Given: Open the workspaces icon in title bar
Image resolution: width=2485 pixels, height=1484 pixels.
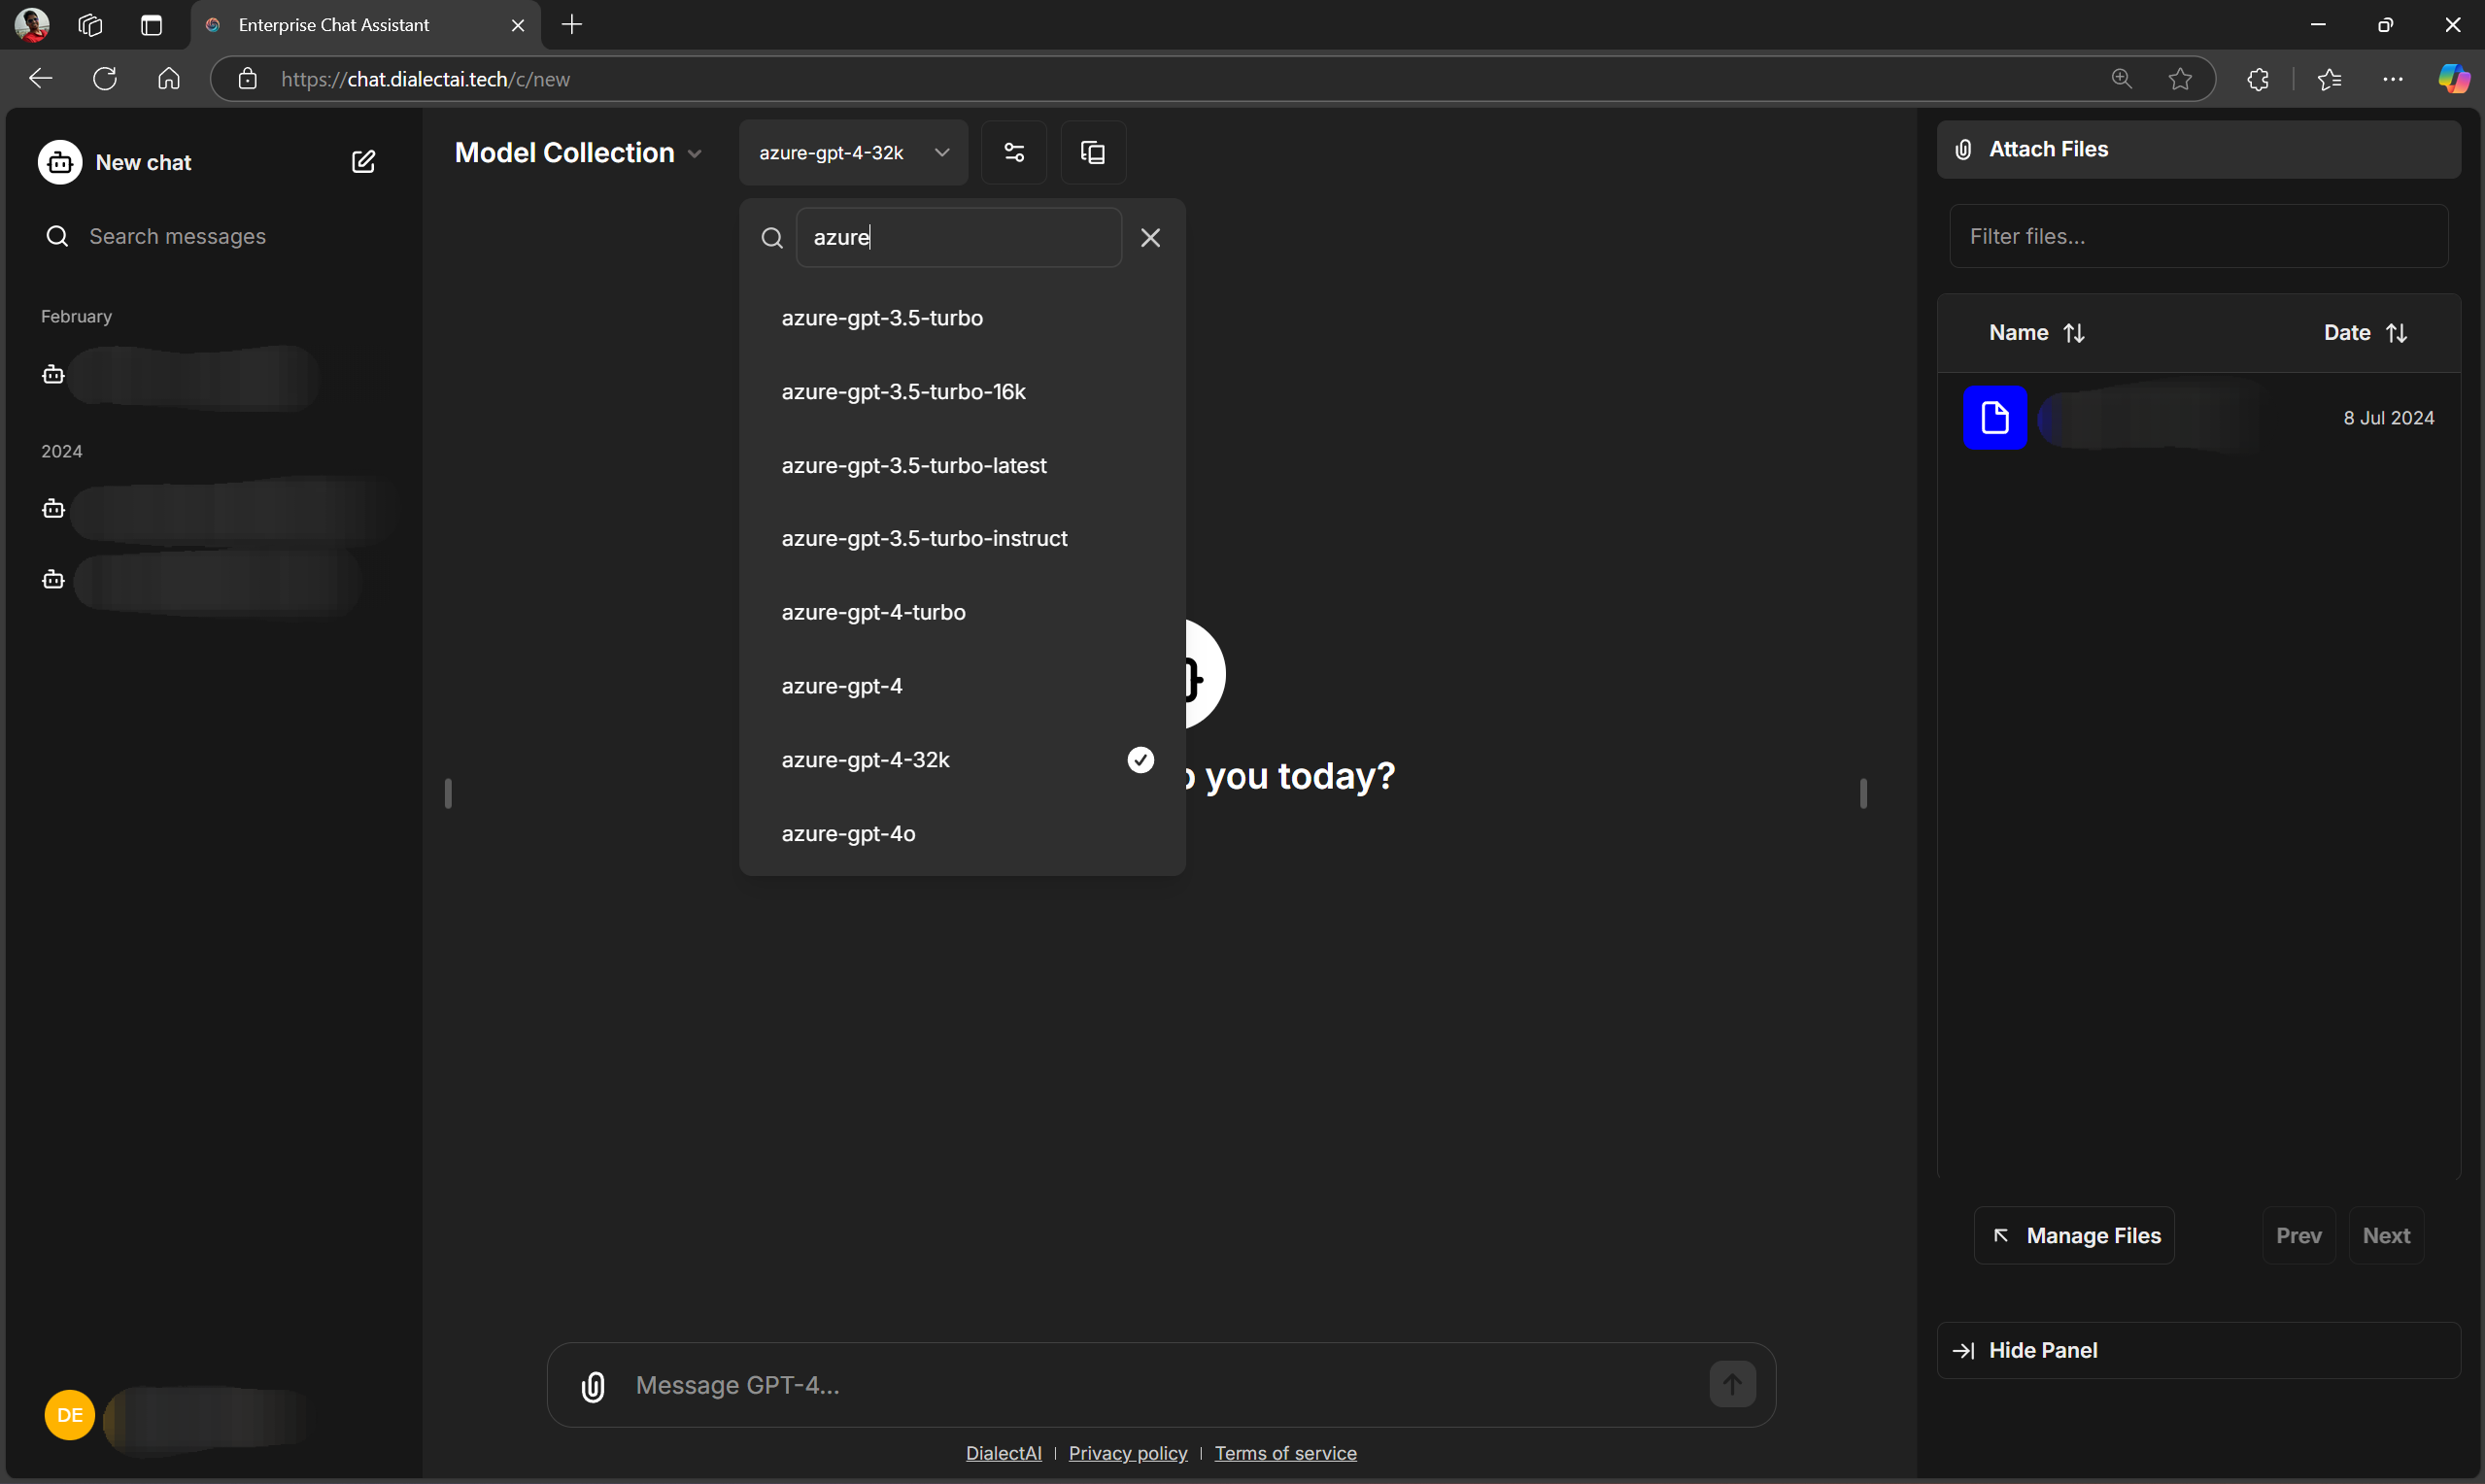Looking at the screenshot, I should 90,25.
